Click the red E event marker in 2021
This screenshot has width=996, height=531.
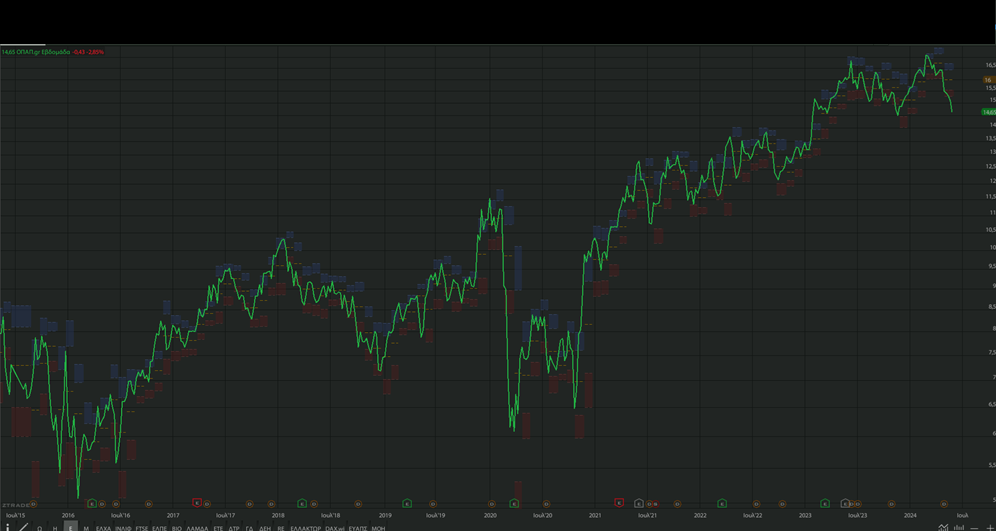[x=619, y=502]
